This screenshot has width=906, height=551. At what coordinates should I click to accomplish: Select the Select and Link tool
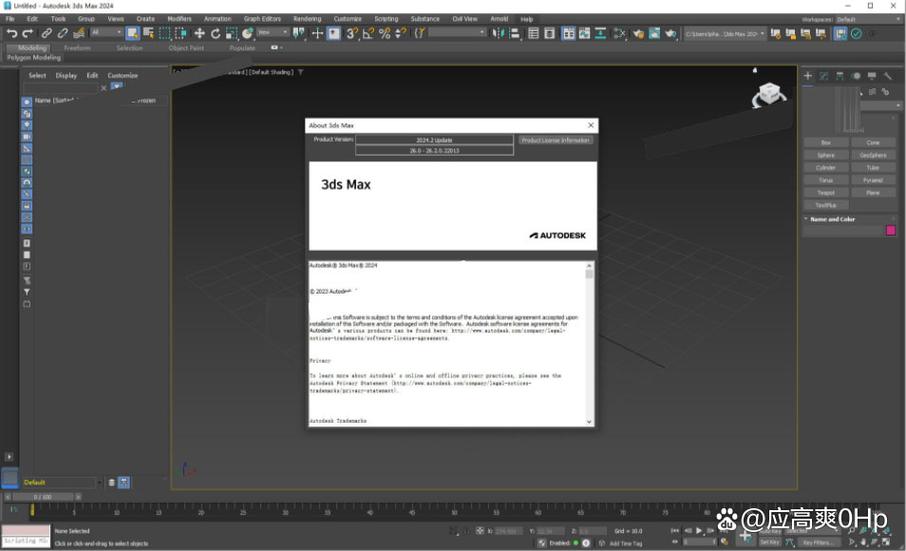(47, 33)
